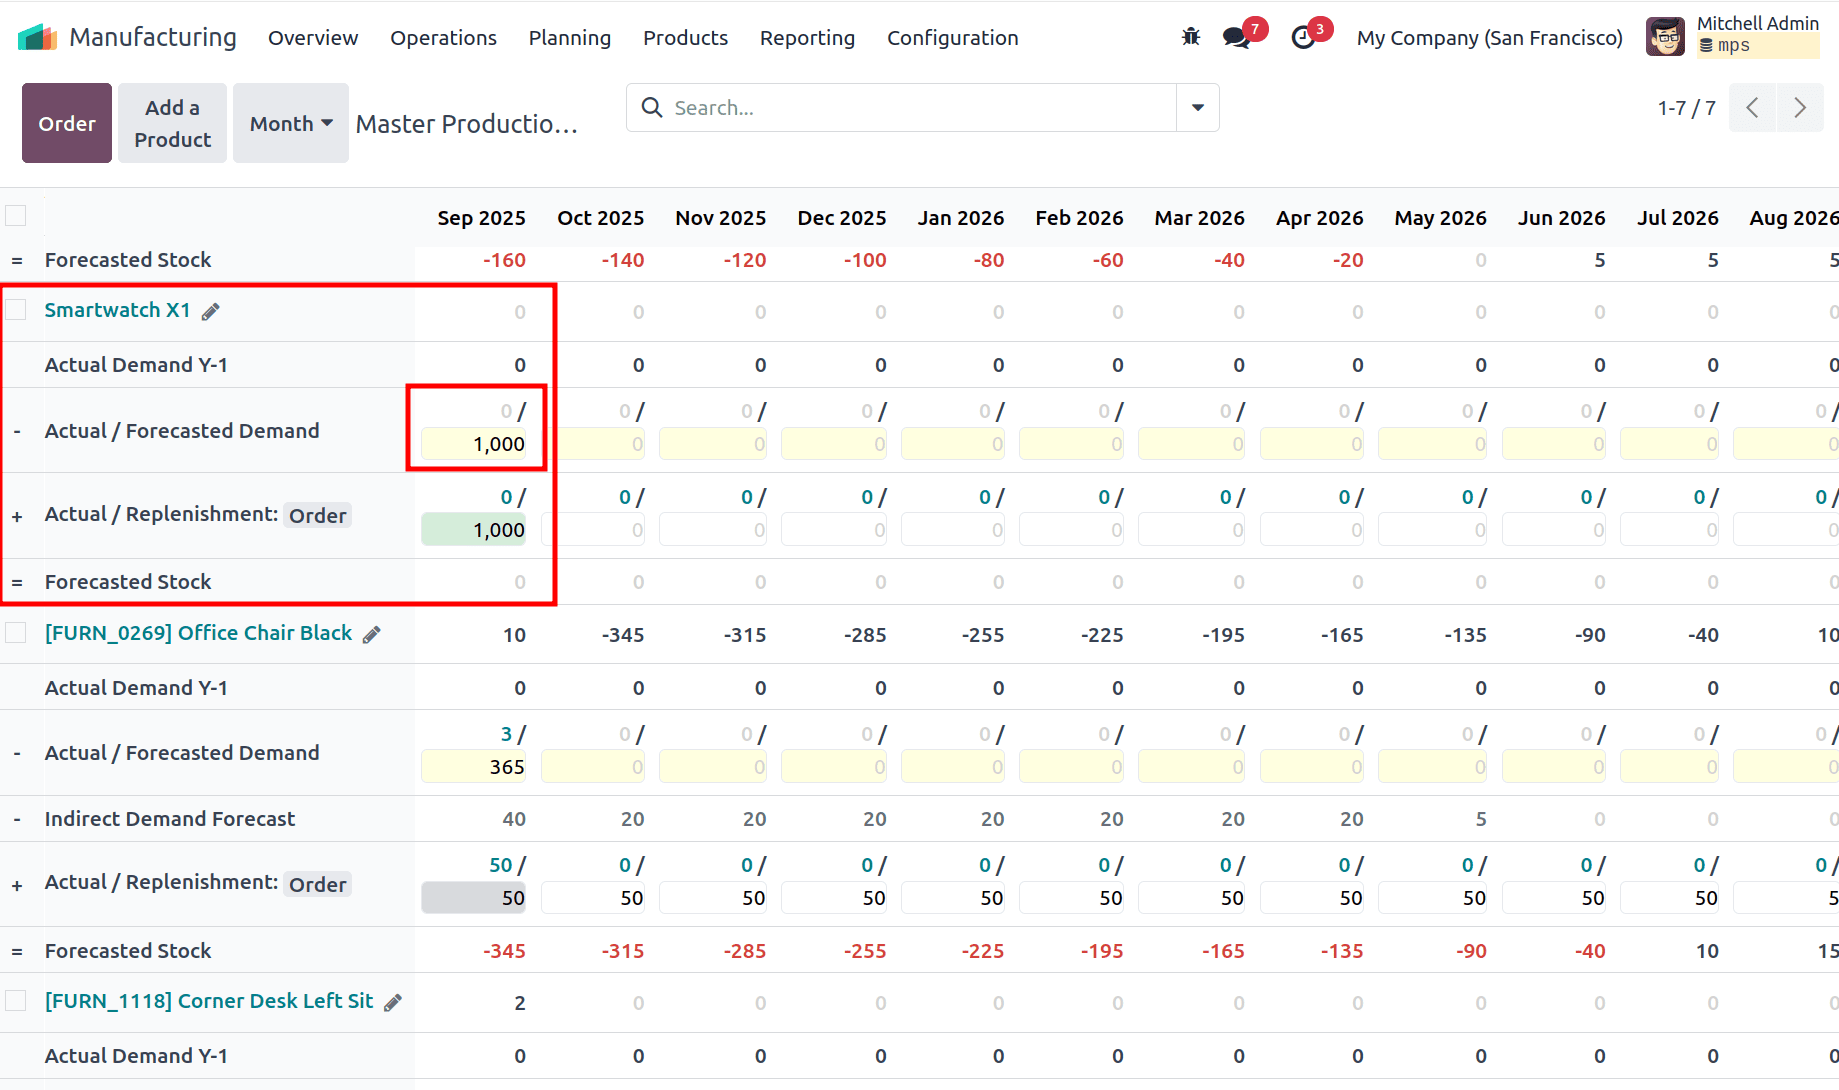Open the Reporting menu
This screenshot has height=1090, width=1839.
click(807, 38)
